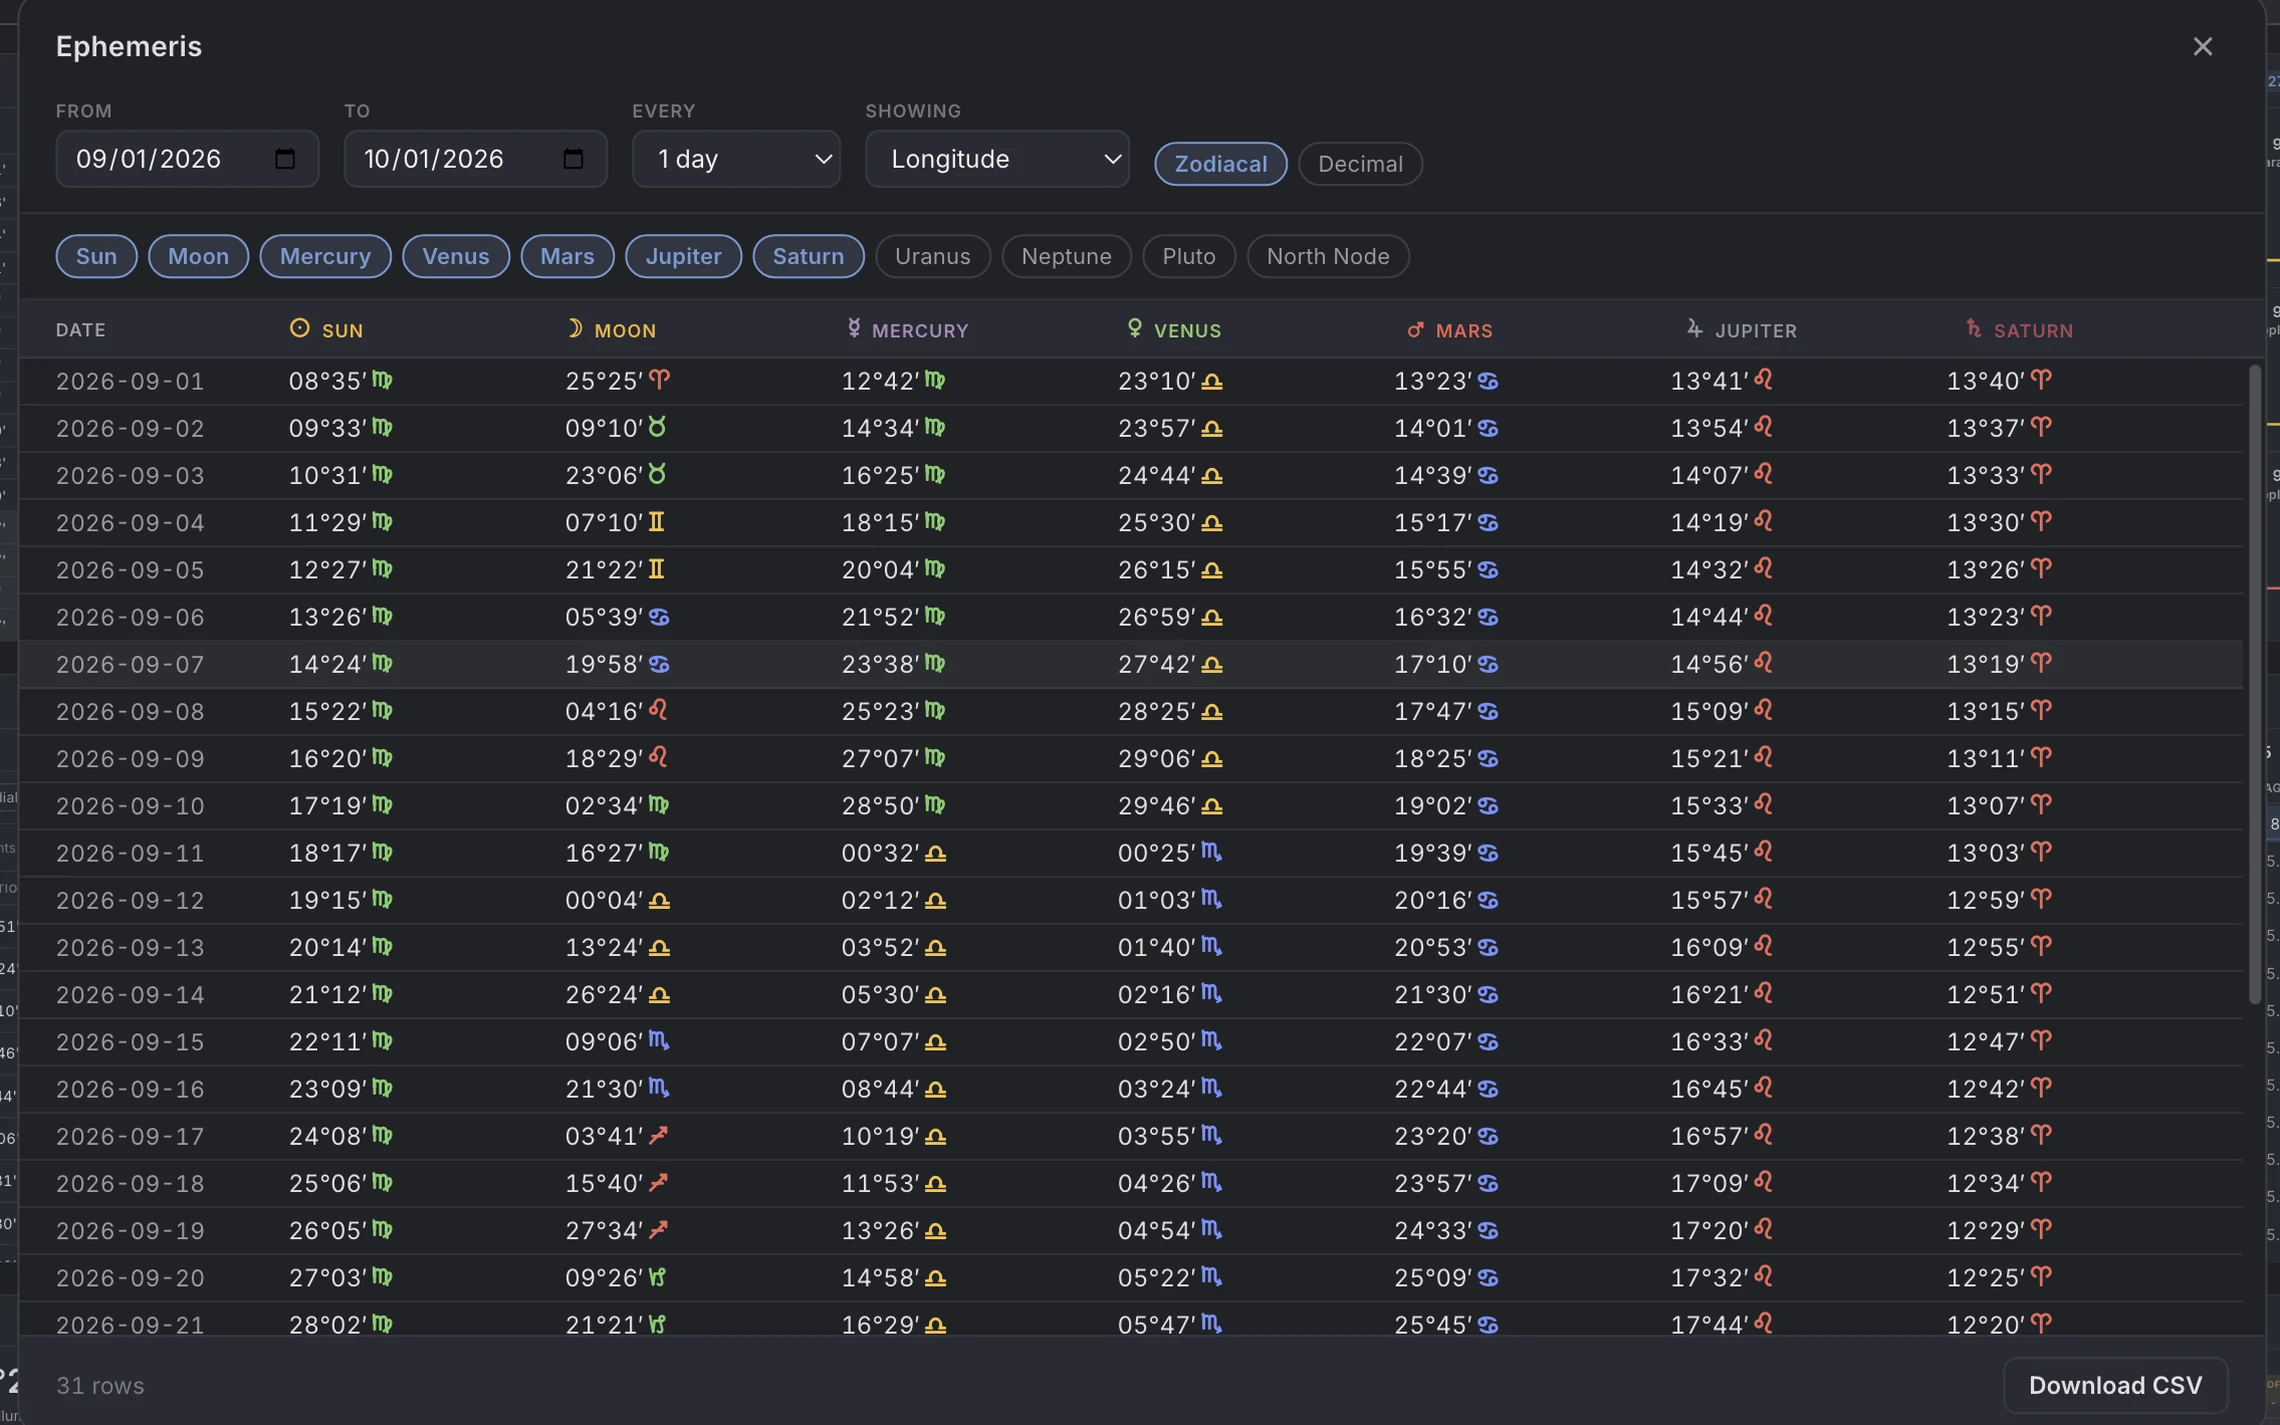
Task: Open the SHOWING dropdown set to Longitude
Action: [997, 159]
